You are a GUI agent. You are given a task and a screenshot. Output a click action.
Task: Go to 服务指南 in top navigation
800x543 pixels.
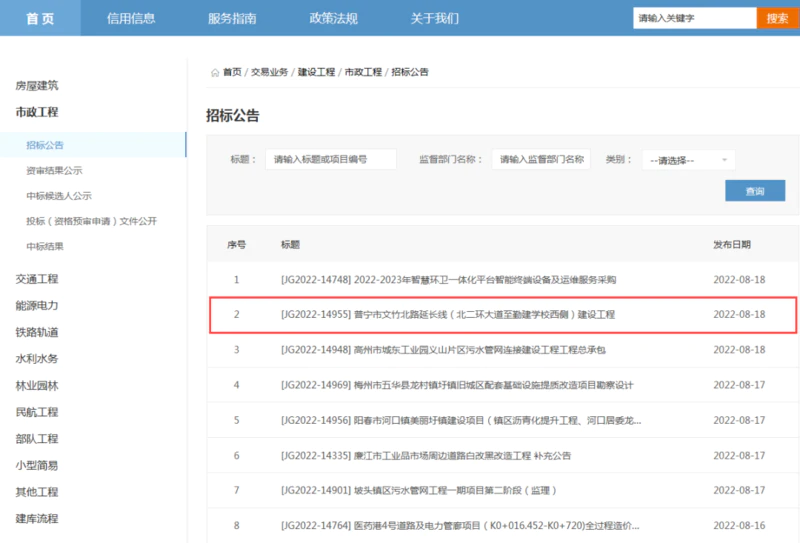(x=232, y=18)
